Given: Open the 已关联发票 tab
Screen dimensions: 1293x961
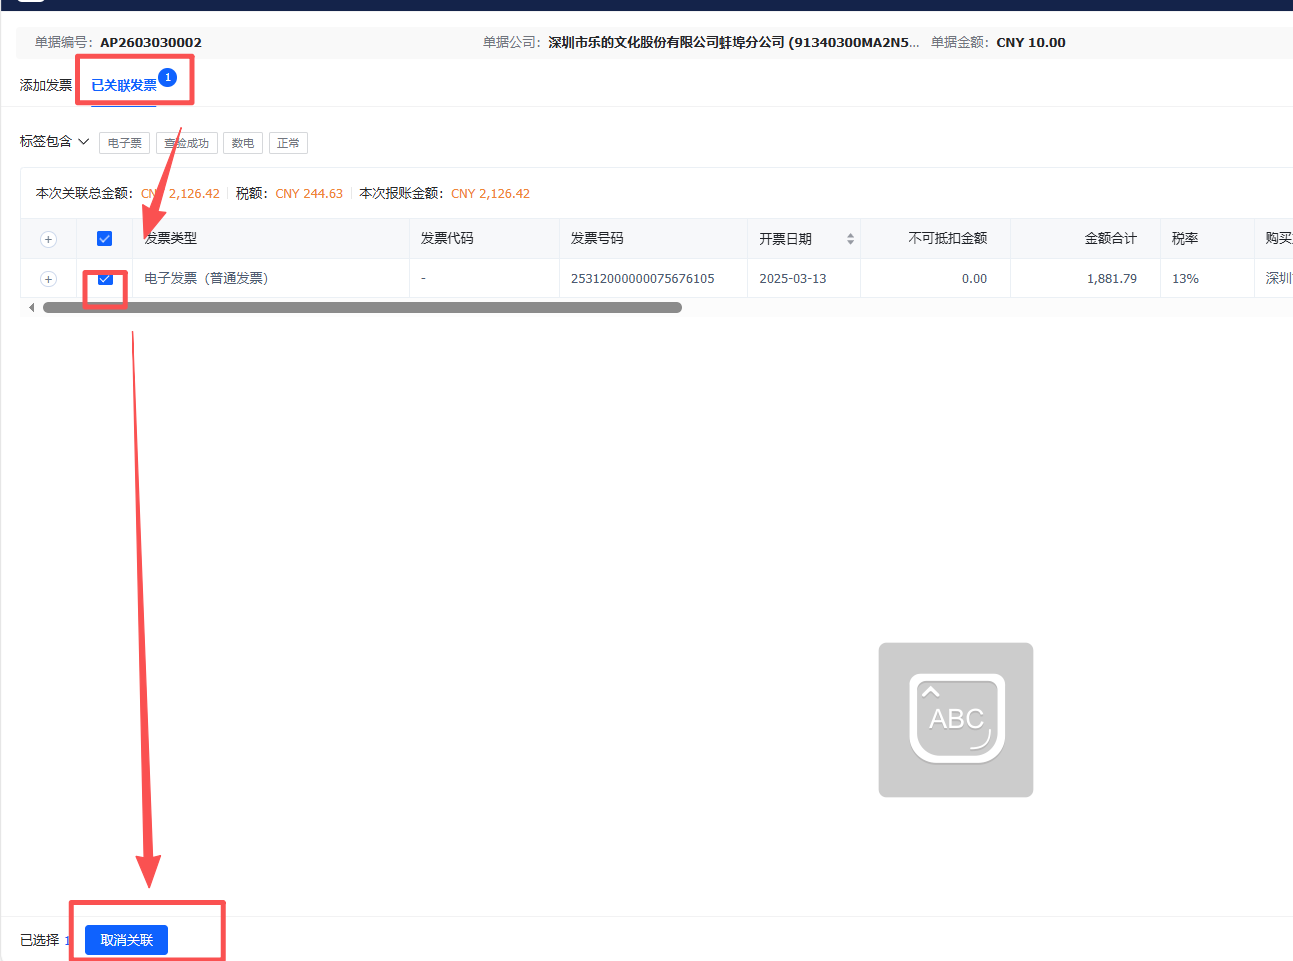Looking at the screenshot, I should click(x=123, y=85).
